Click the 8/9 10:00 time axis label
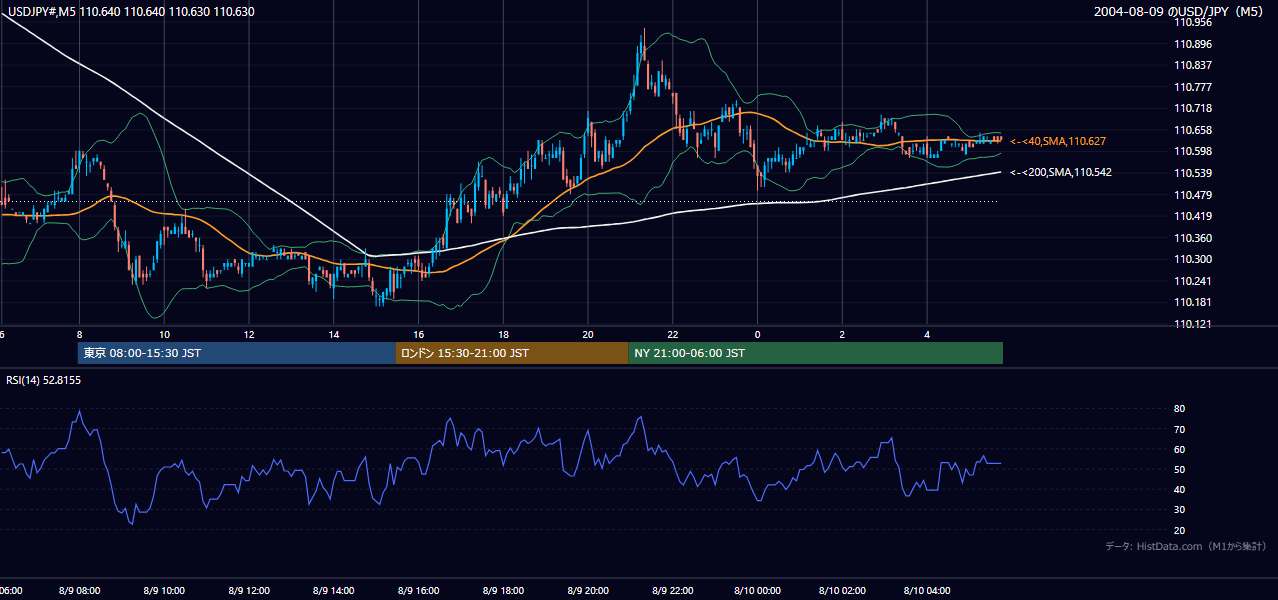This screenshot has width=1278, height=600. (163, 591)
